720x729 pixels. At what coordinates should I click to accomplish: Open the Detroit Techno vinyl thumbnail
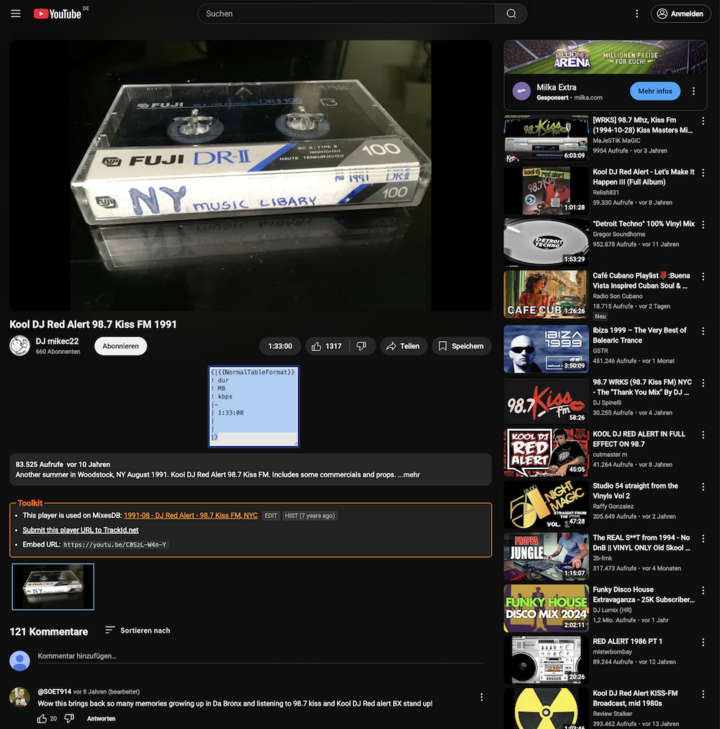click(x=546, y=242)
